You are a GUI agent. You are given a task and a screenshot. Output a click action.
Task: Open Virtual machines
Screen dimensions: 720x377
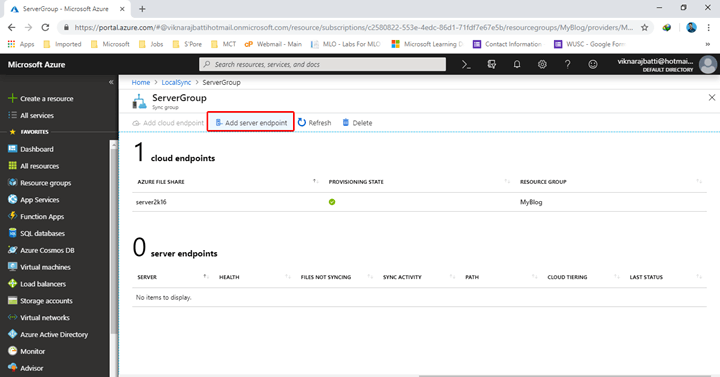click(x=39, y=267)
